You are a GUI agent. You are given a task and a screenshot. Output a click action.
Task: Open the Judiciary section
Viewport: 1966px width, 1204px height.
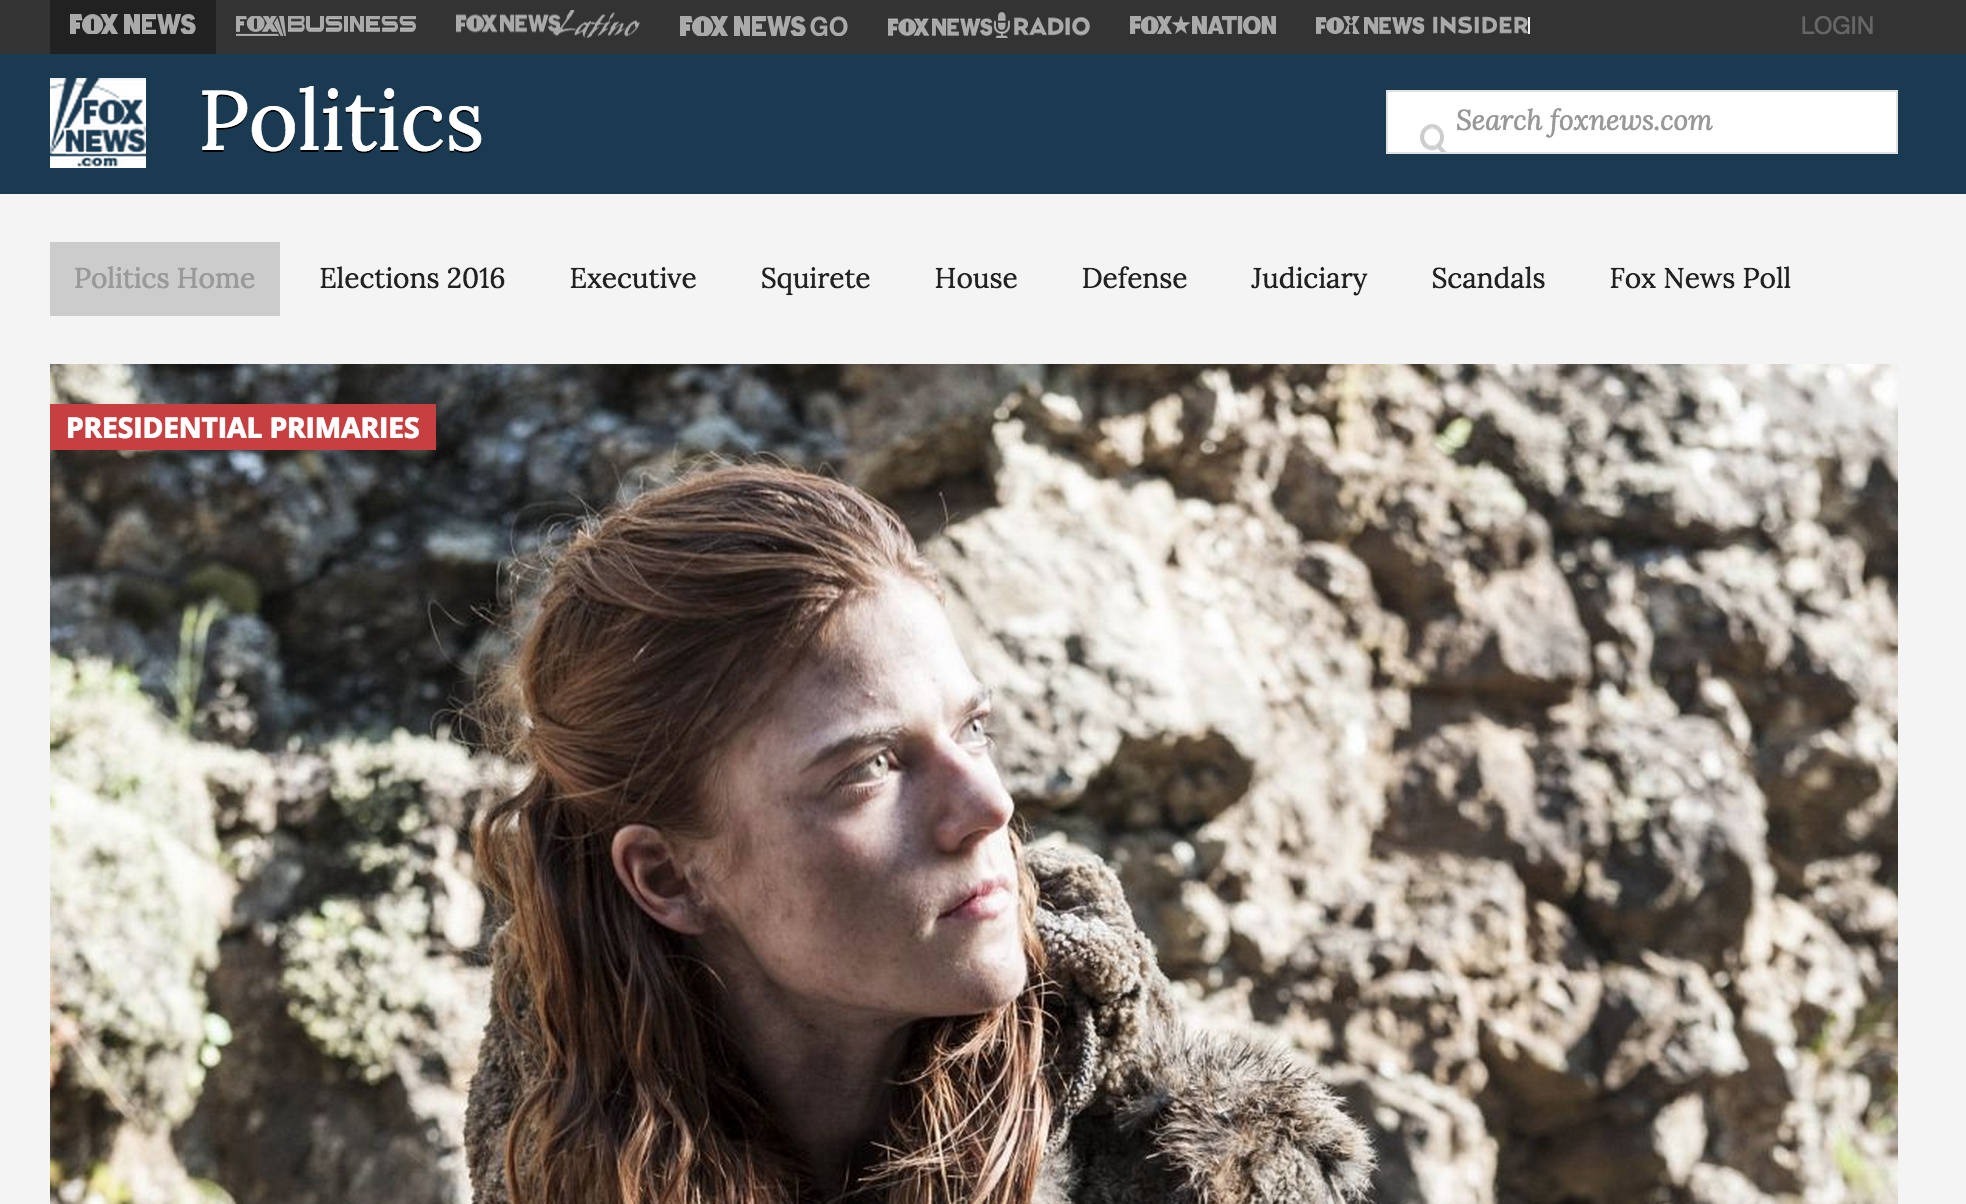[1308, 278]
